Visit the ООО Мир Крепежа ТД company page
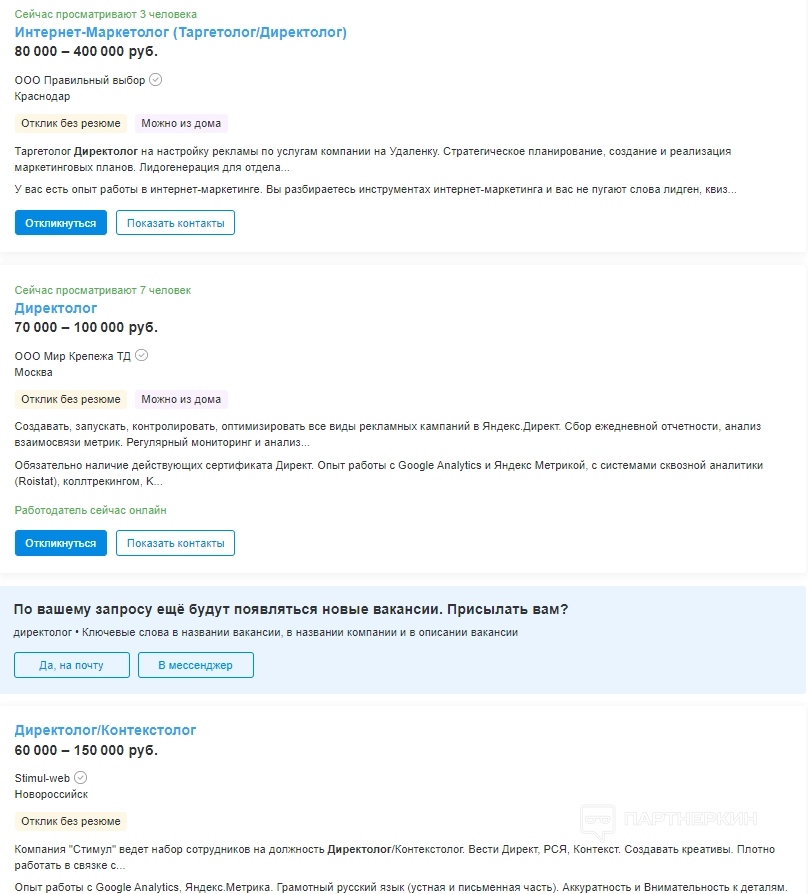This screenshot has width=808, height=894. 73,355
